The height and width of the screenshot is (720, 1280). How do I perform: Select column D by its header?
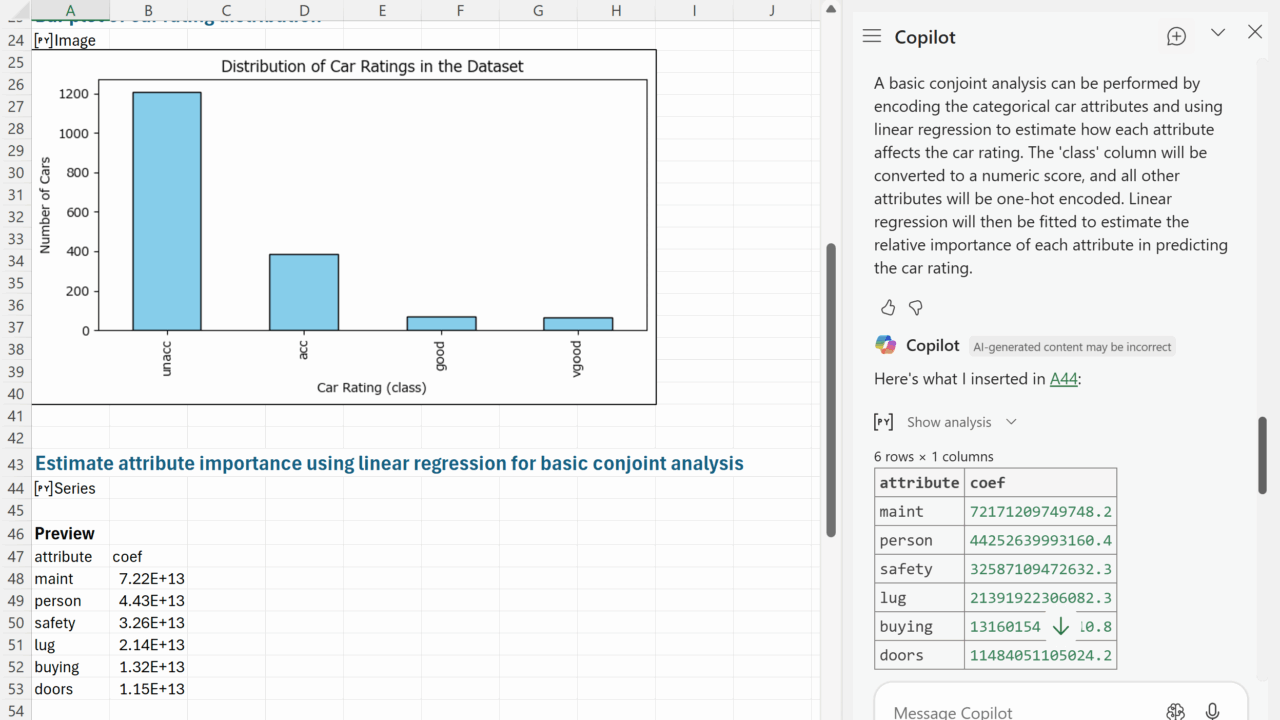(304, 10)
